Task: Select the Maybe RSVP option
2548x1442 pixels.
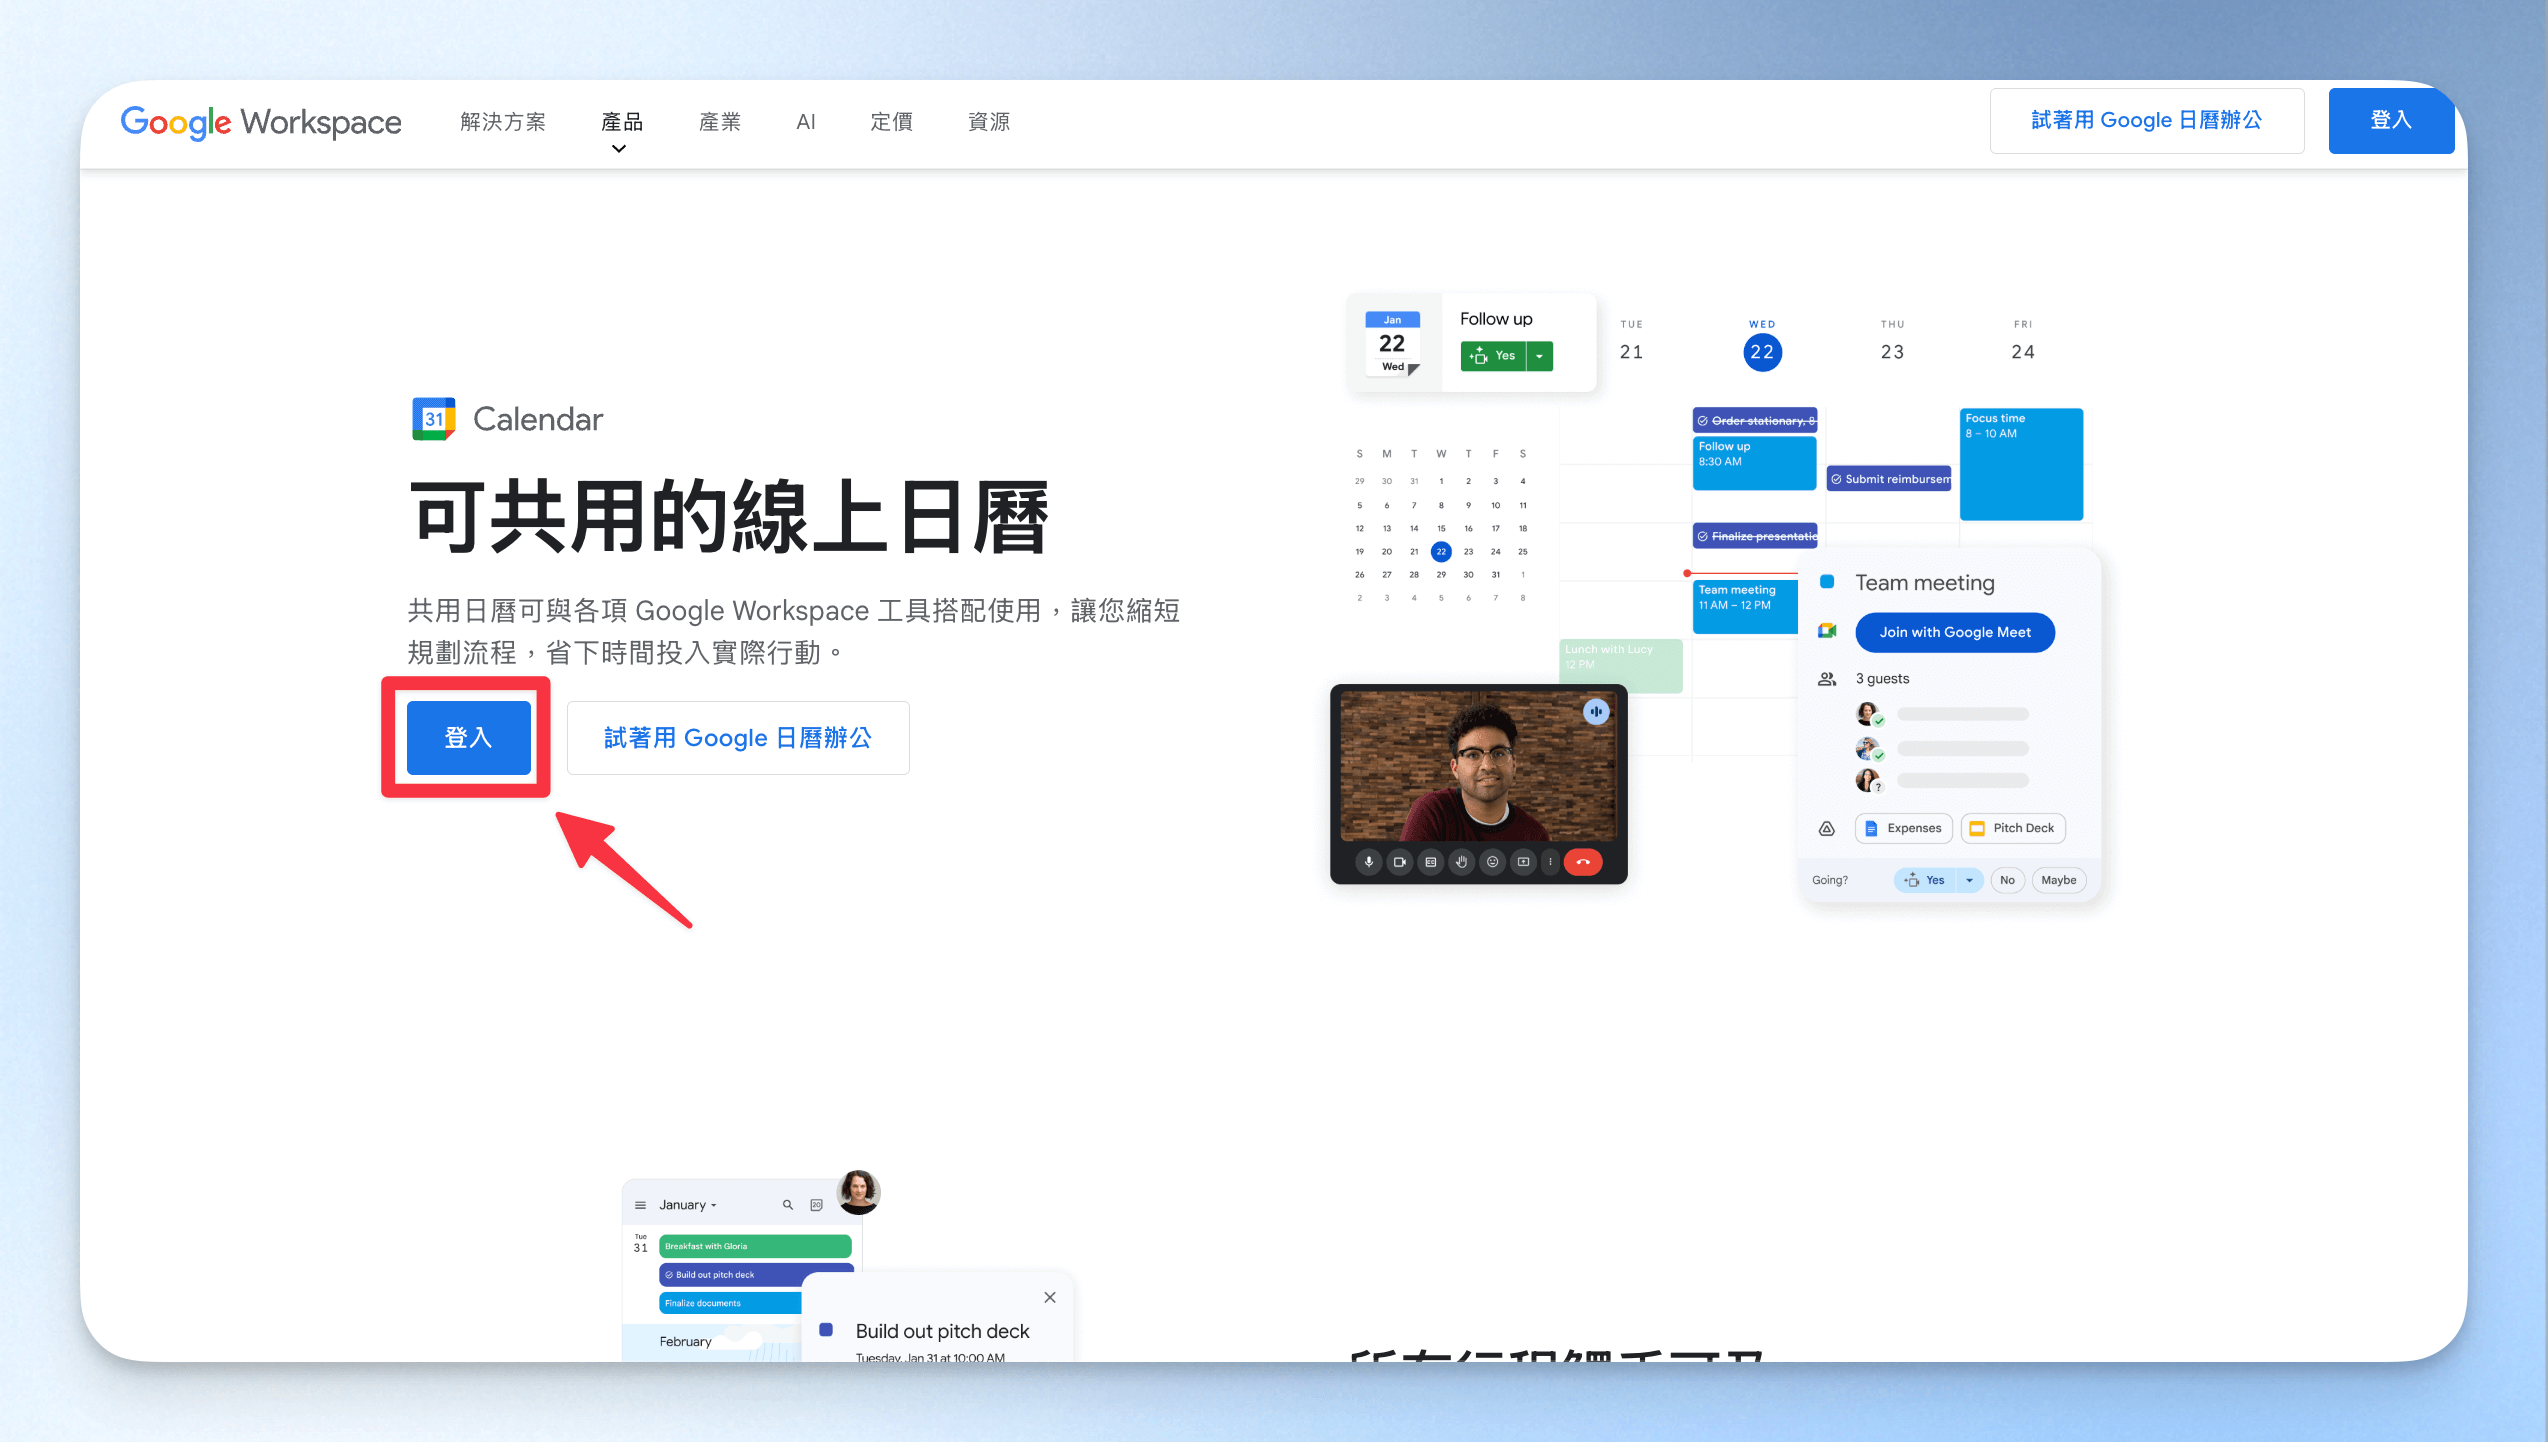Action: pyautogui.click(x=2058, y=880)
